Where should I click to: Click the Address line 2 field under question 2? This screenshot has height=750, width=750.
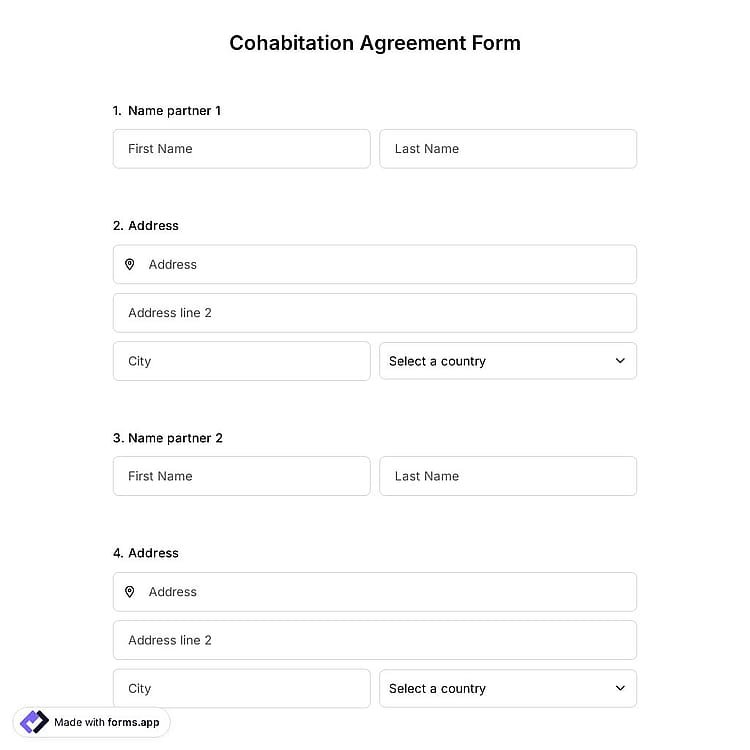point(375,313)
